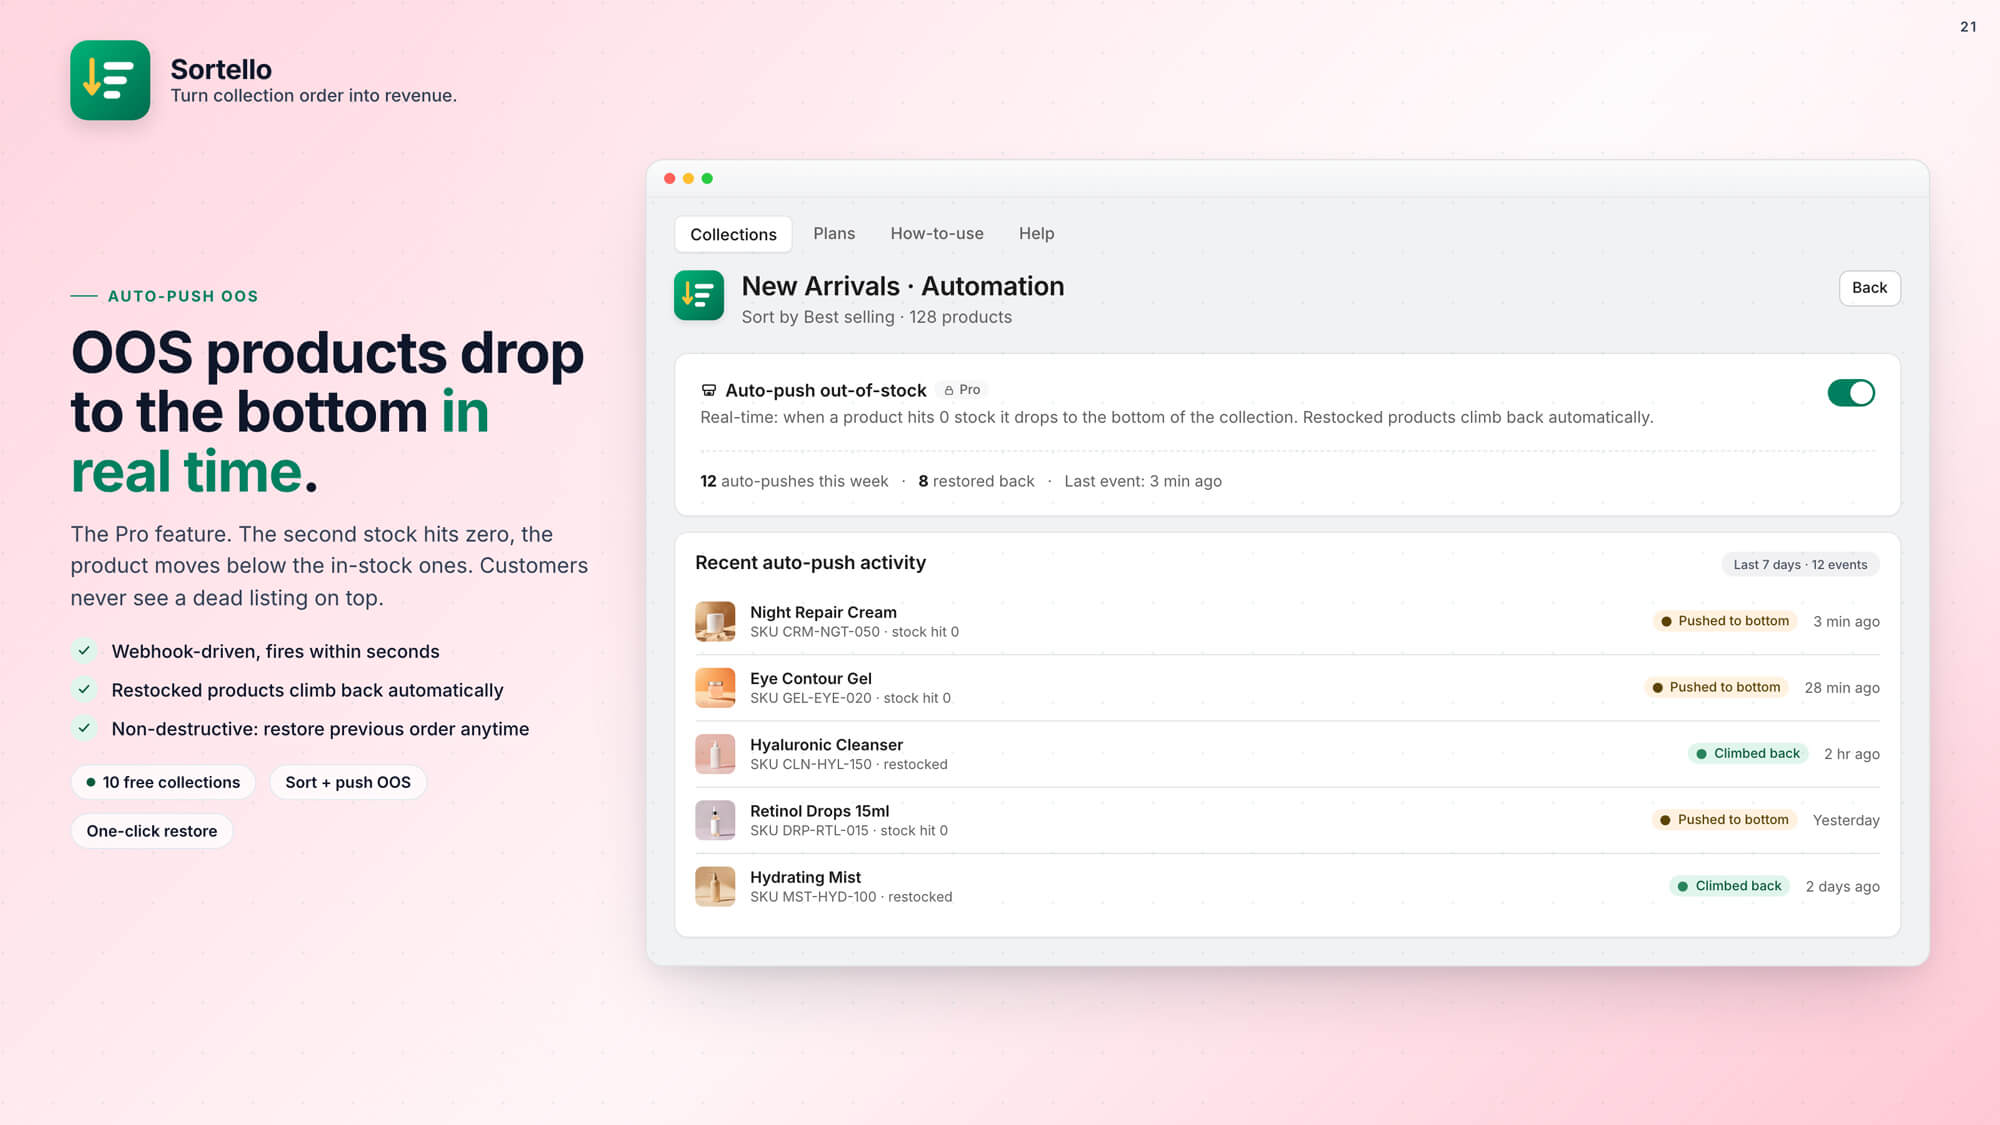The image size is (2000, 1125).
Task: Click the slide number 21
Action: (1968, 27)
